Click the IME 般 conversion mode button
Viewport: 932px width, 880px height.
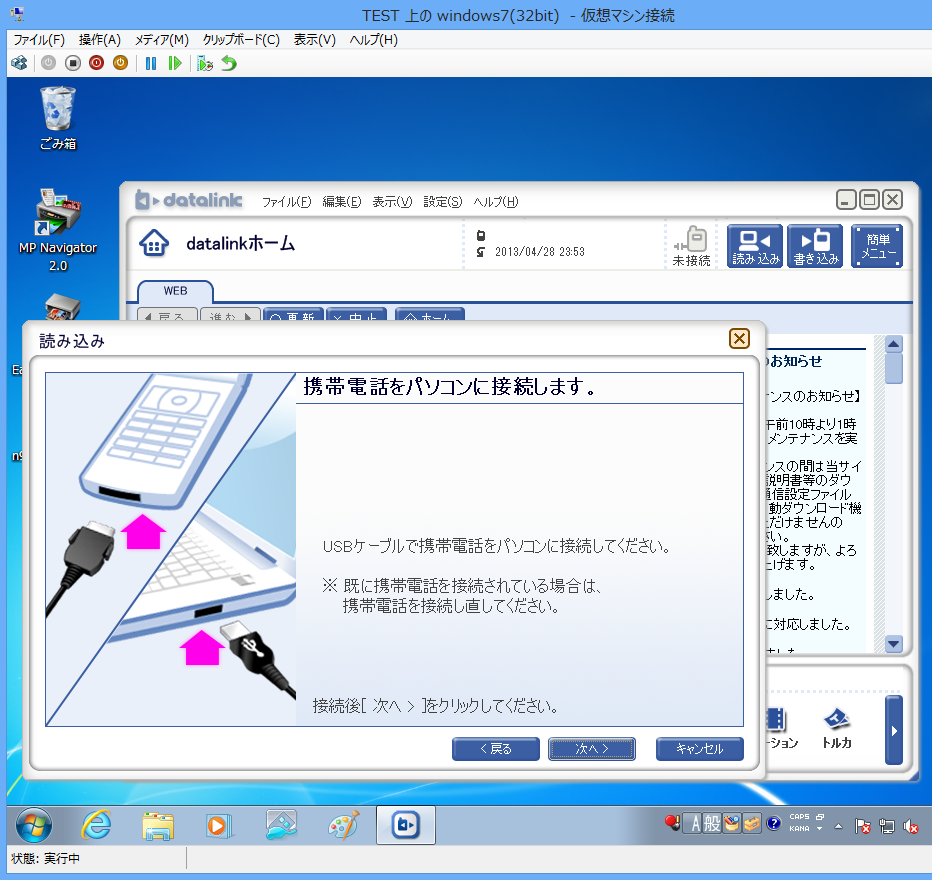pos(711,824)
